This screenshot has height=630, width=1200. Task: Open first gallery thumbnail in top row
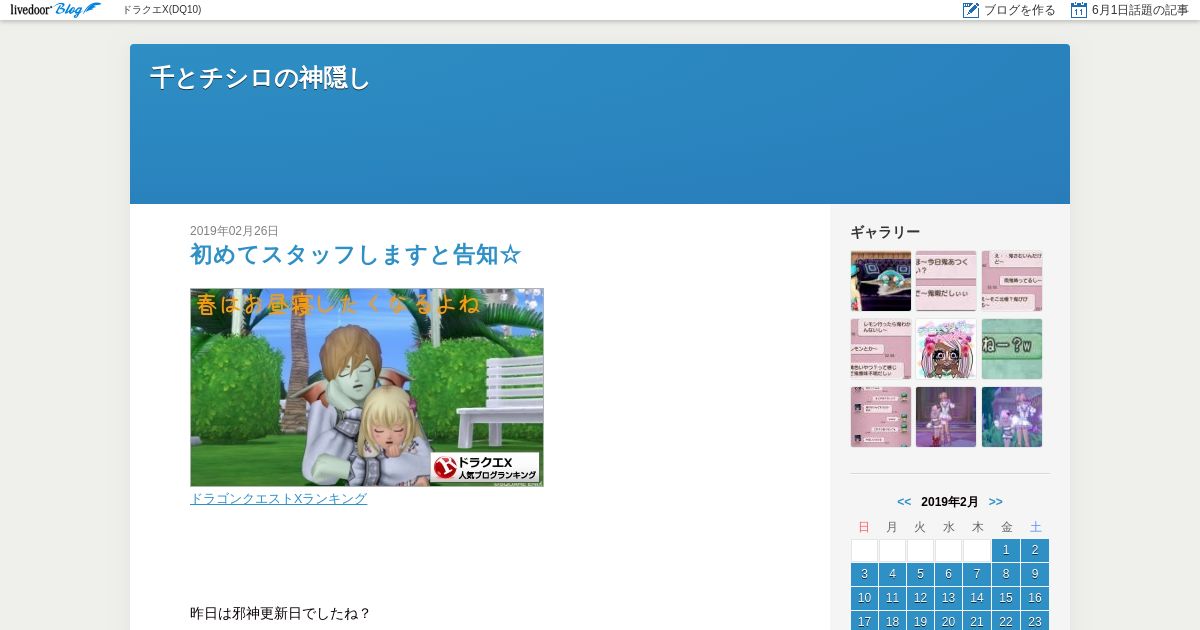pos(881,281)
